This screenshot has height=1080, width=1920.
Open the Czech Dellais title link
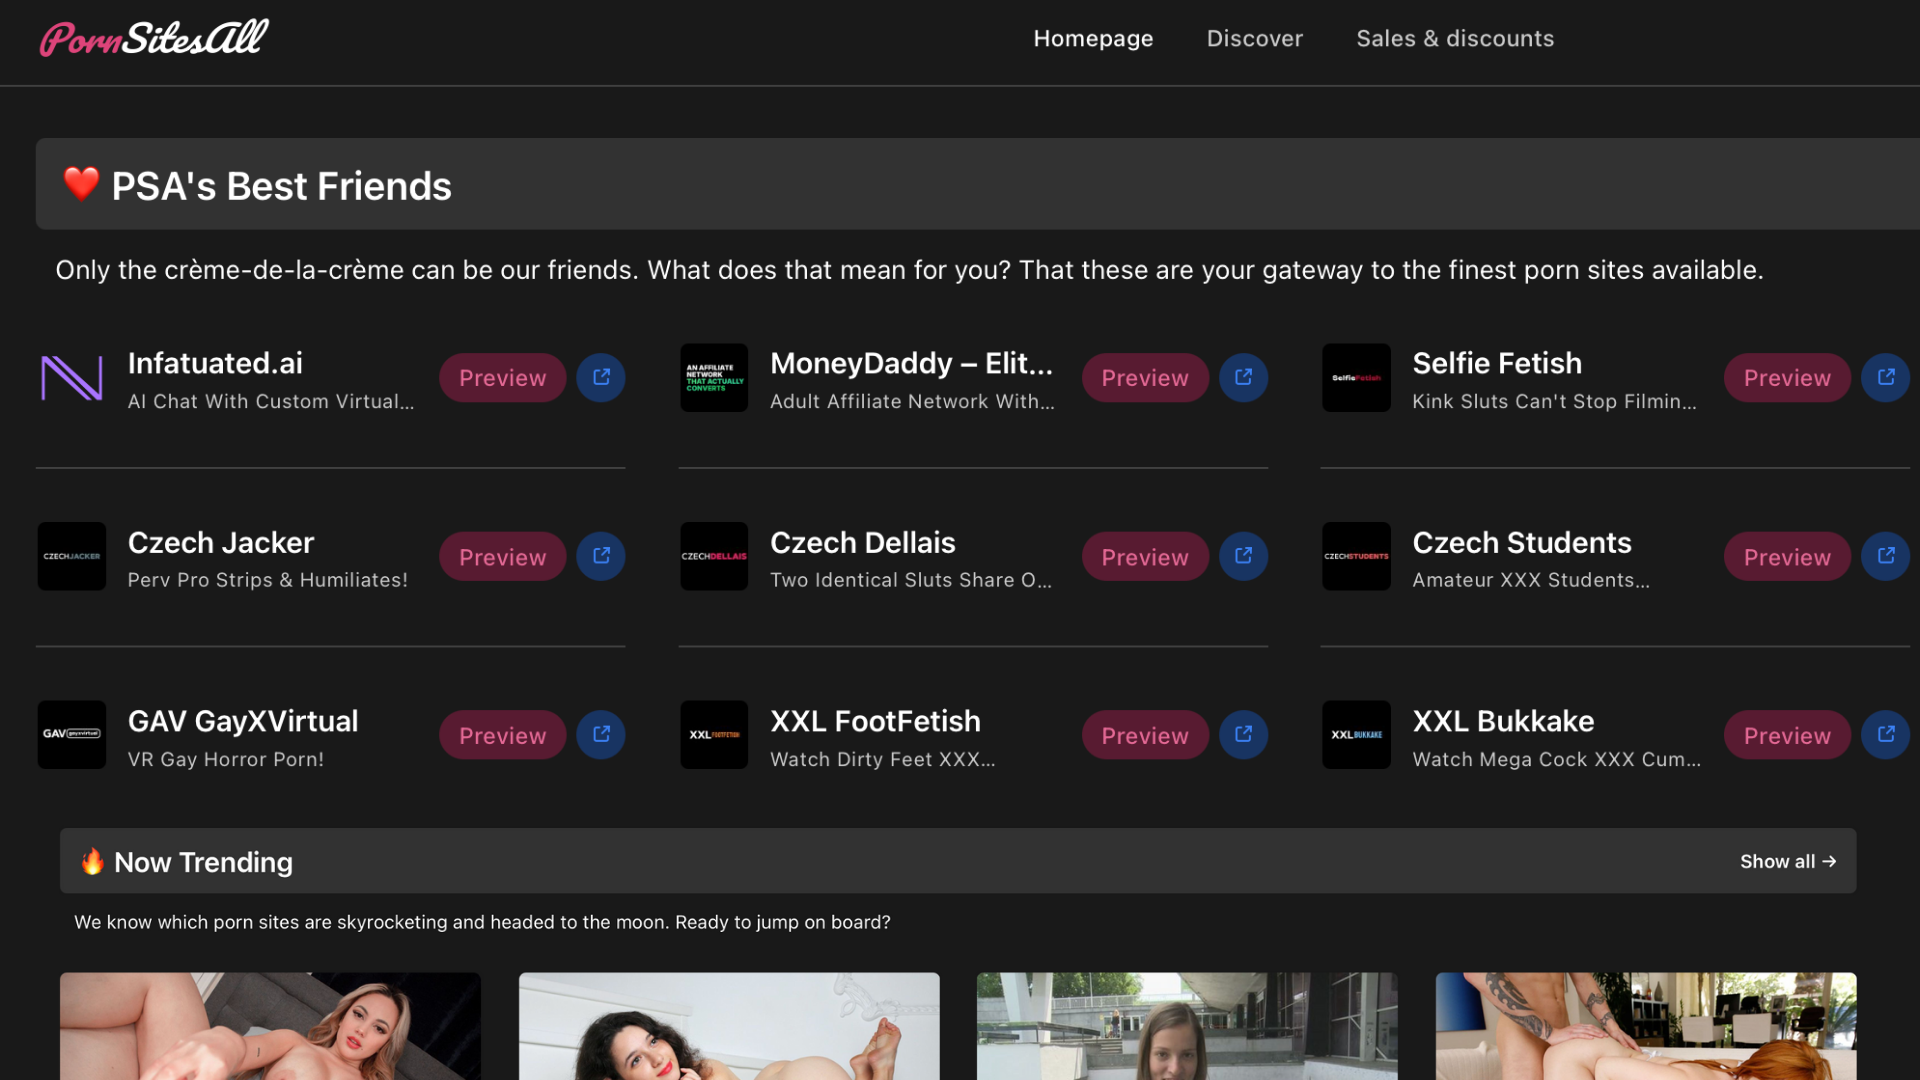pyautogui.click(x=863, y=542)
